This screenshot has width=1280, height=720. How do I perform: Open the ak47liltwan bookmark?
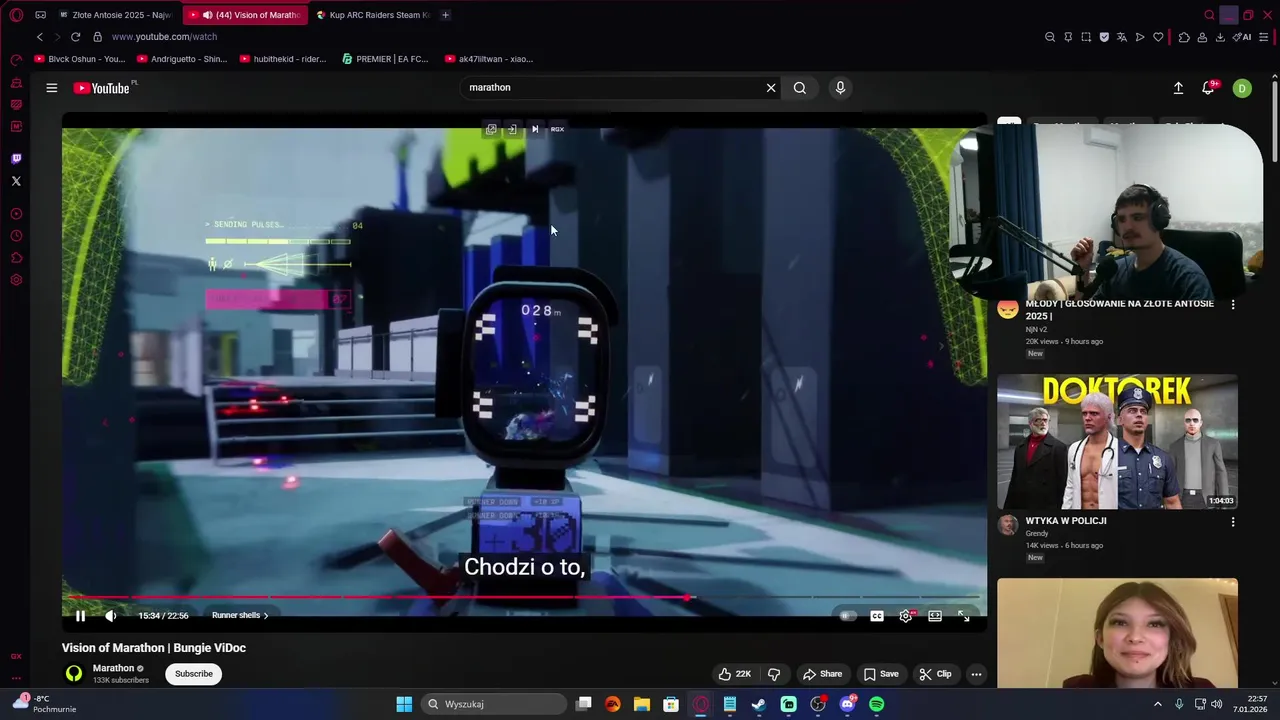point(489,59)
